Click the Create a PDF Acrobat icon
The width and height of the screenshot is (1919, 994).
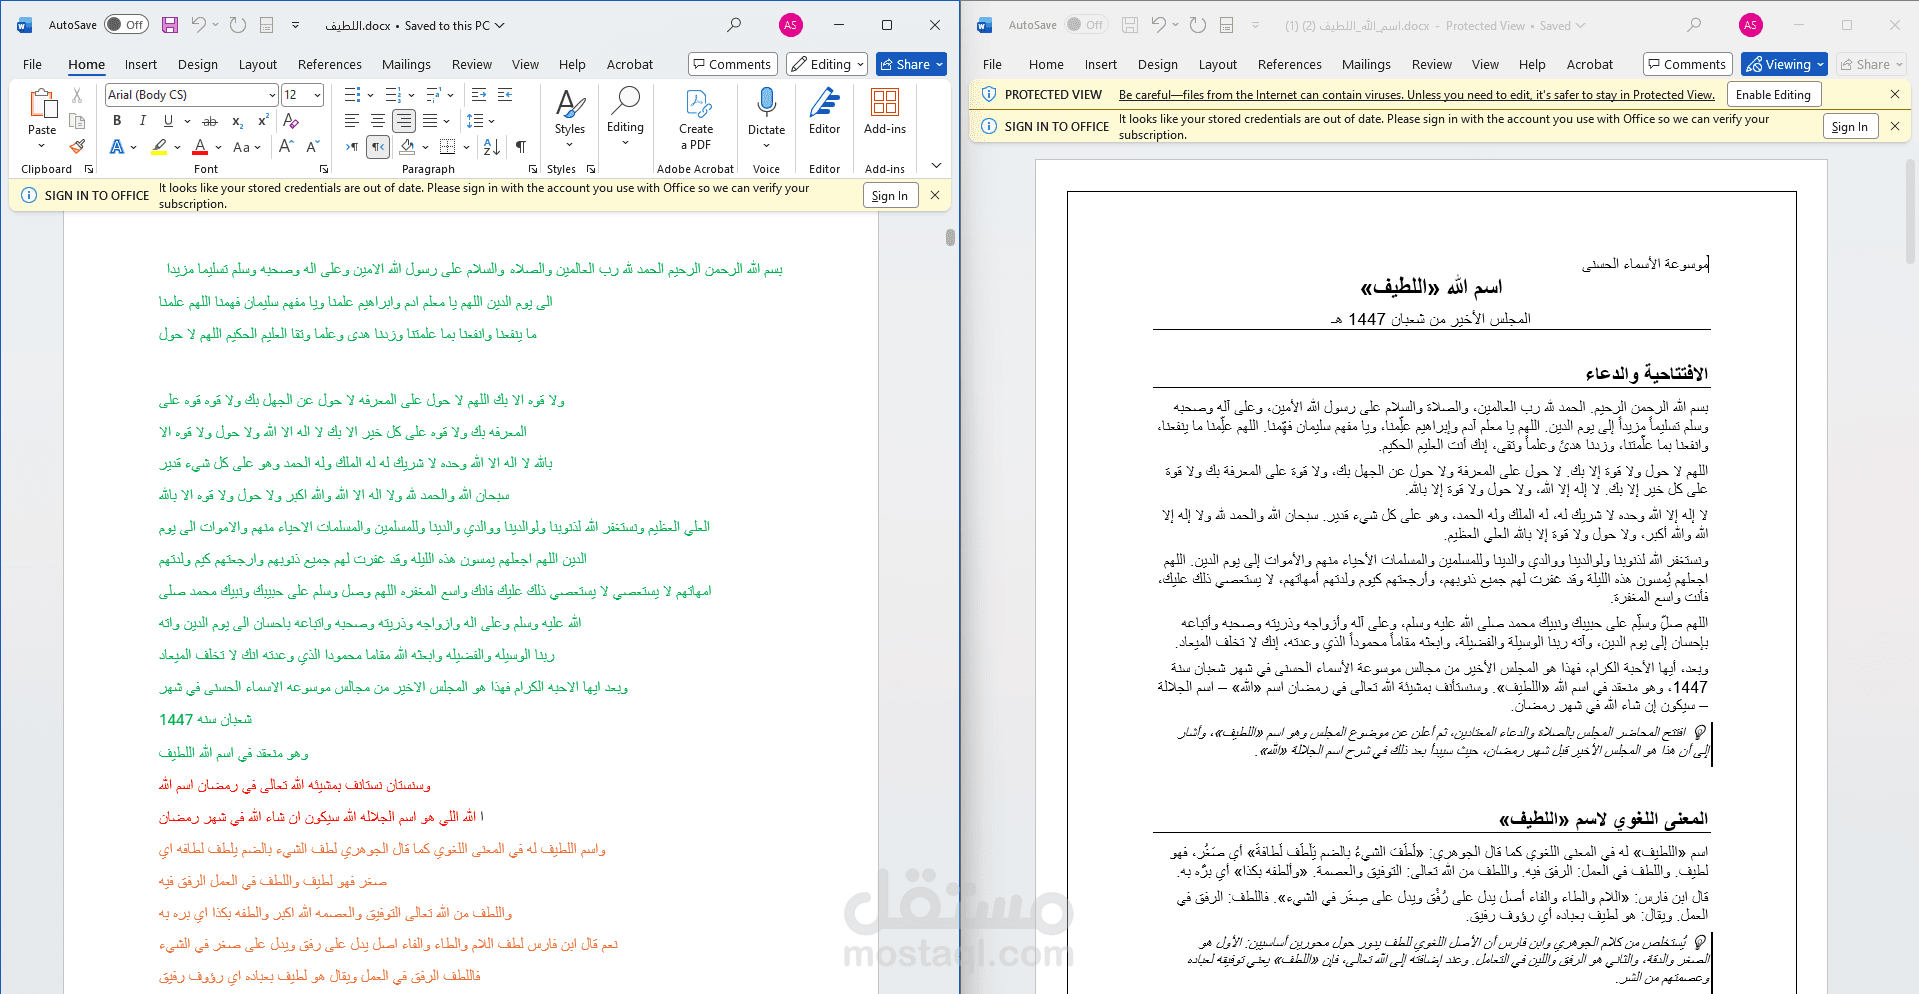[x=696, y=118]
